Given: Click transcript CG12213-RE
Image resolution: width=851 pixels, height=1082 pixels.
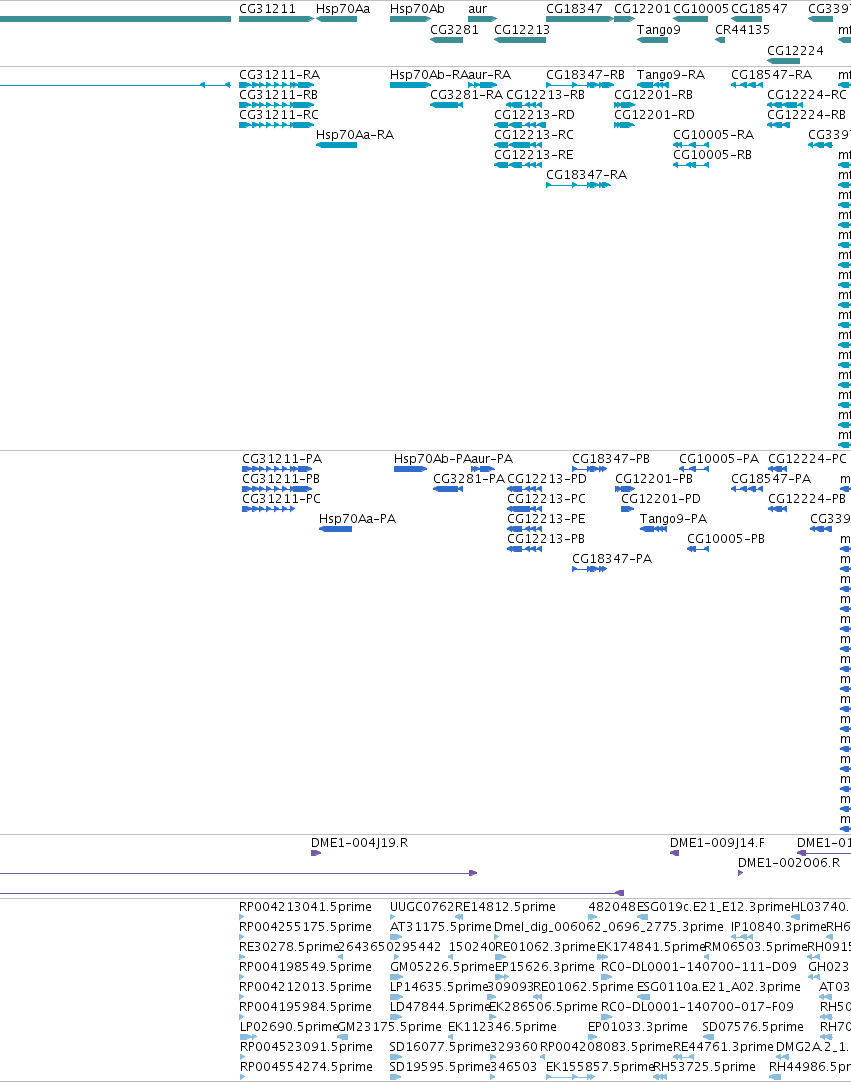Looking at the screenshot, I should (534, 155).
